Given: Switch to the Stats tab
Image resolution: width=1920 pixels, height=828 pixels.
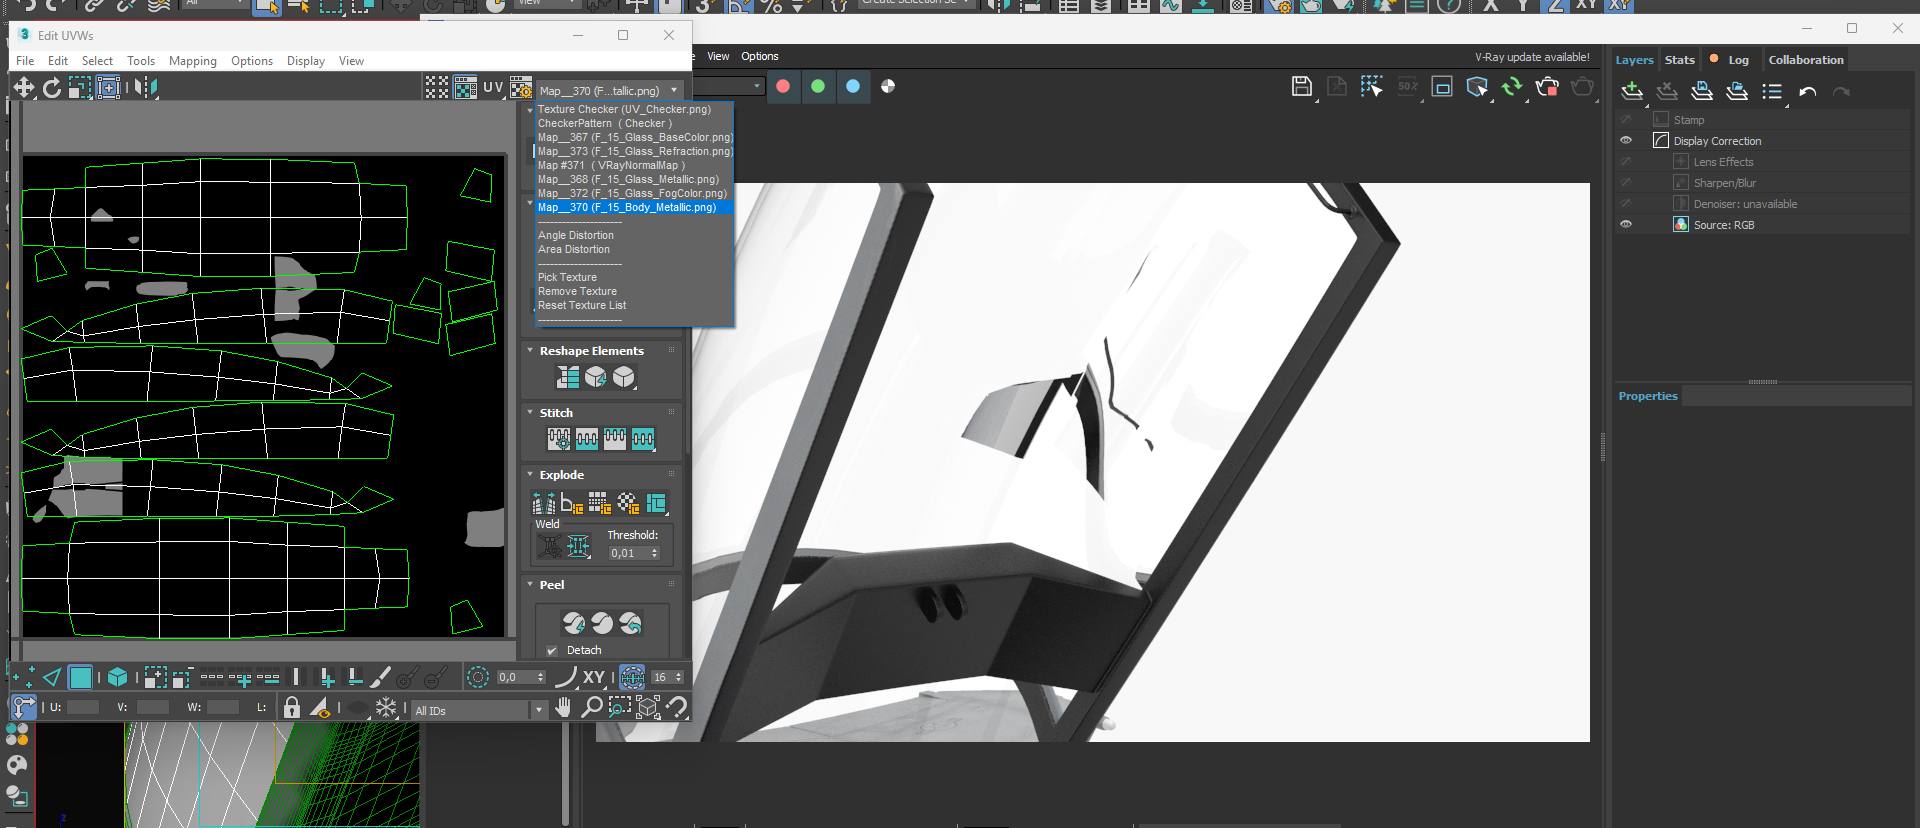Looking at the screenshot, I should (x=1680, y=60).
